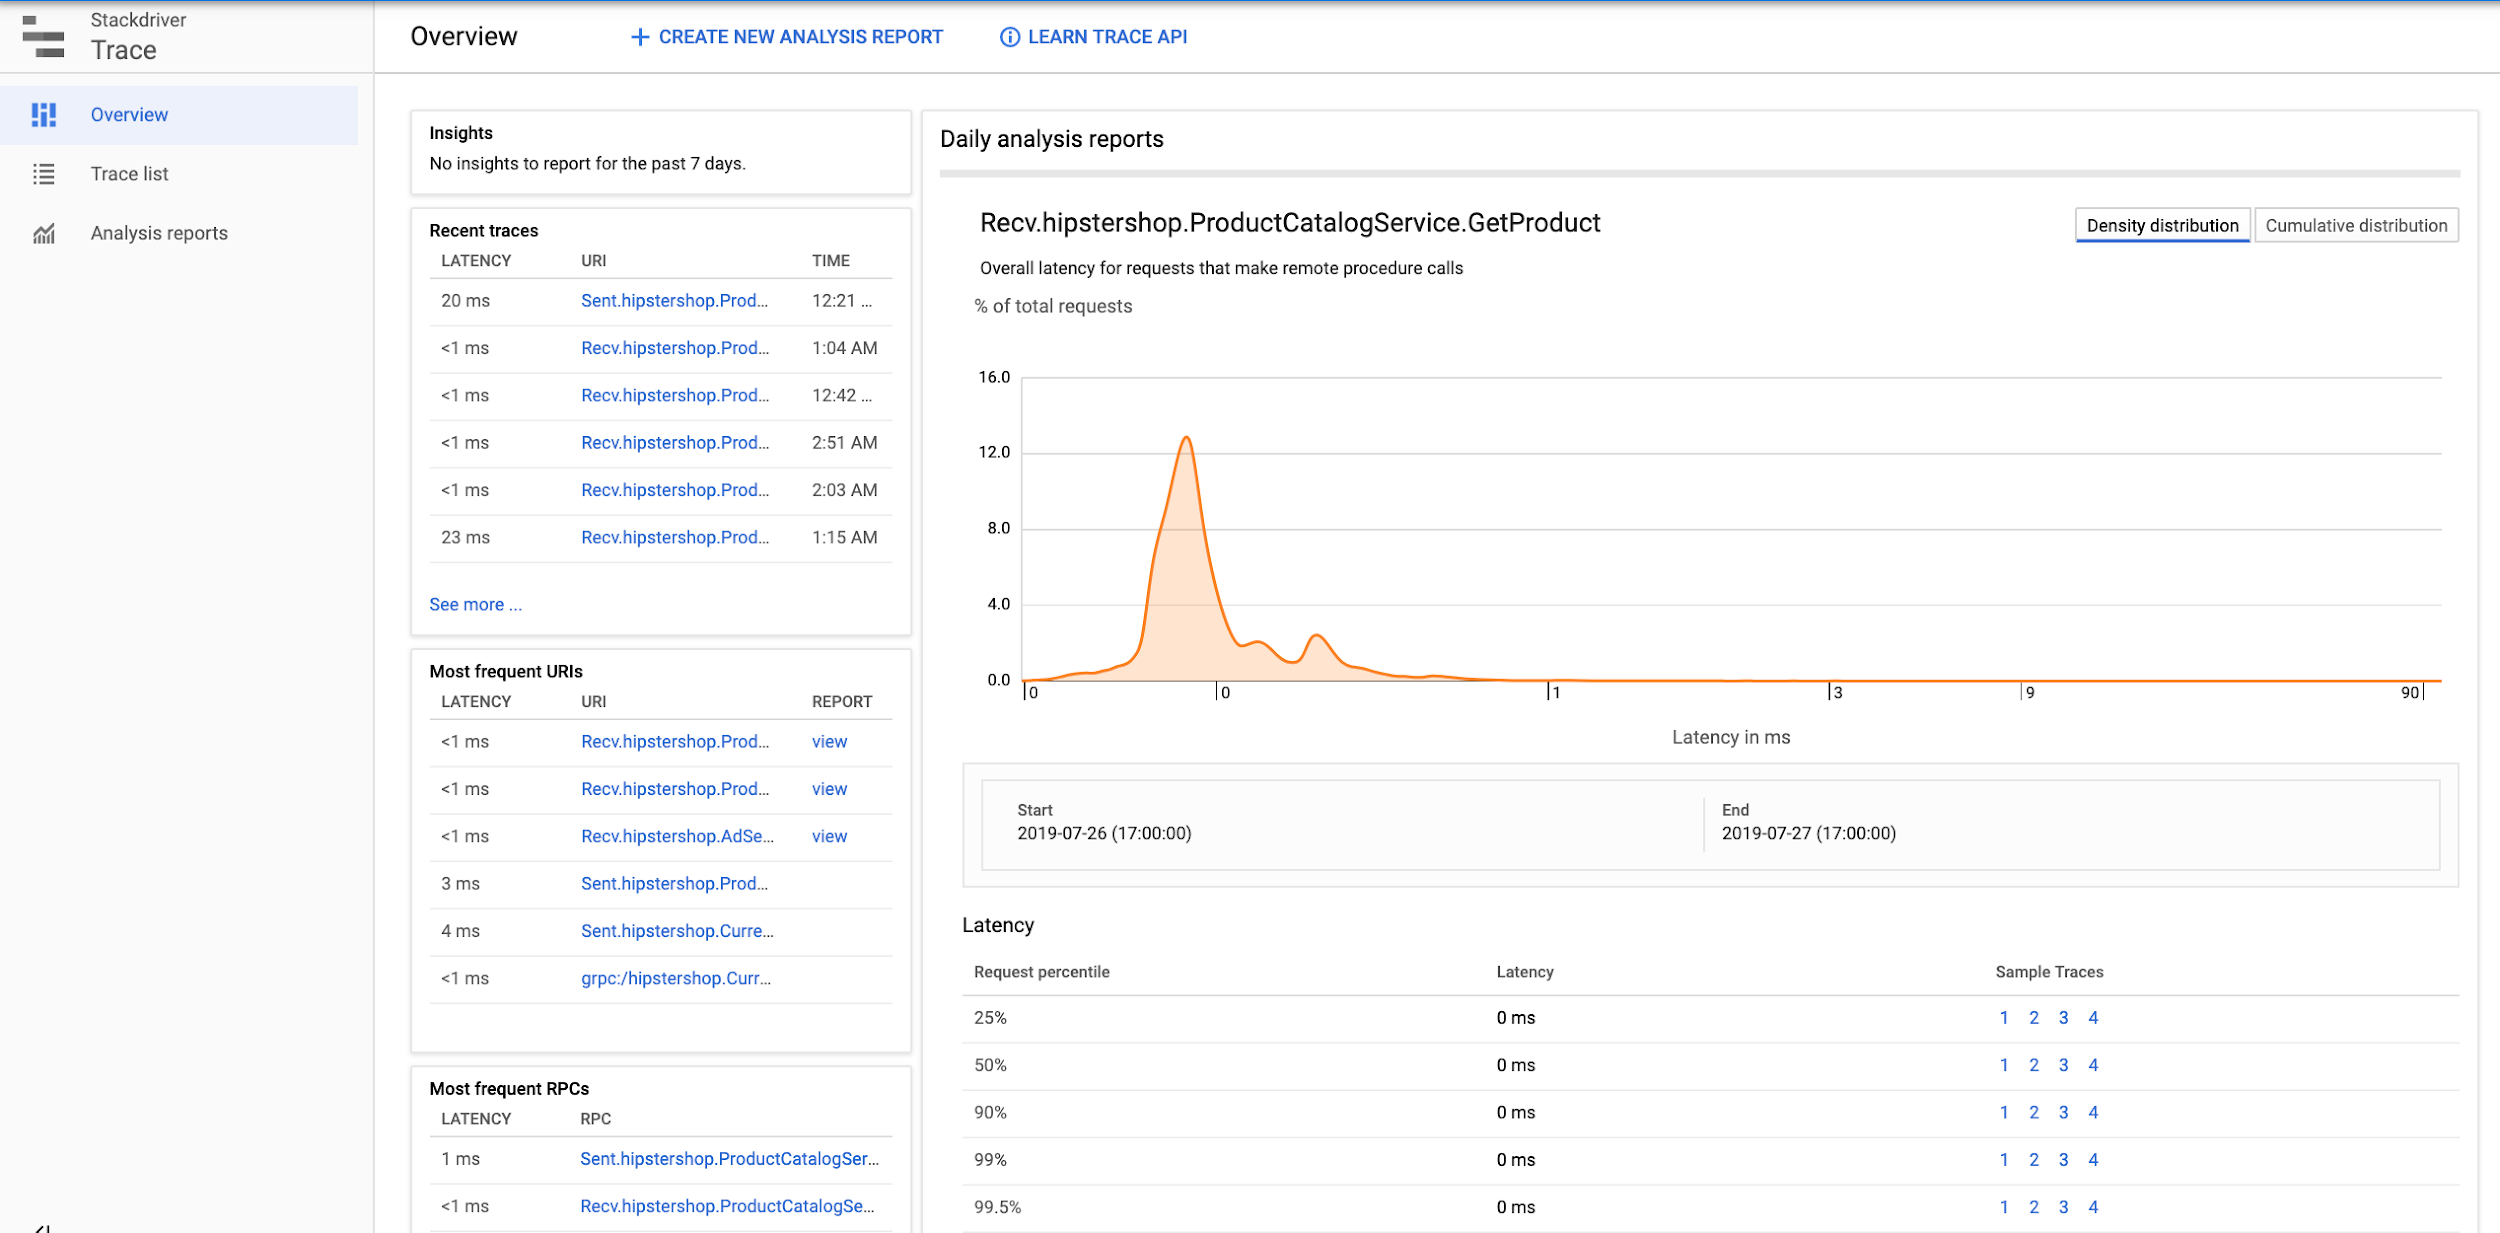This screenshot has width=2500, height=1233.
Task: Click sample trace 1 for 99th percentile
Action: 2004,1160
